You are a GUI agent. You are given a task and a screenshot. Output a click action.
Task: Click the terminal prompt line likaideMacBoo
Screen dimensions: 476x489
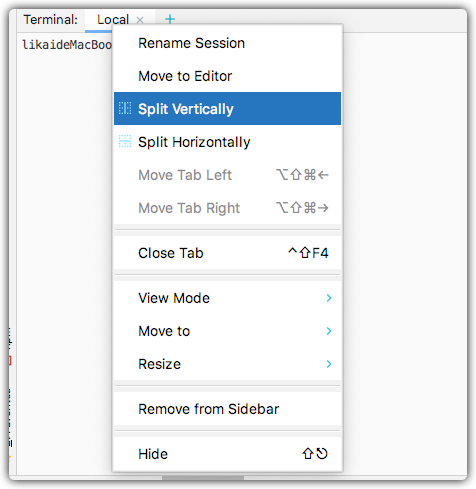point(67,45)
